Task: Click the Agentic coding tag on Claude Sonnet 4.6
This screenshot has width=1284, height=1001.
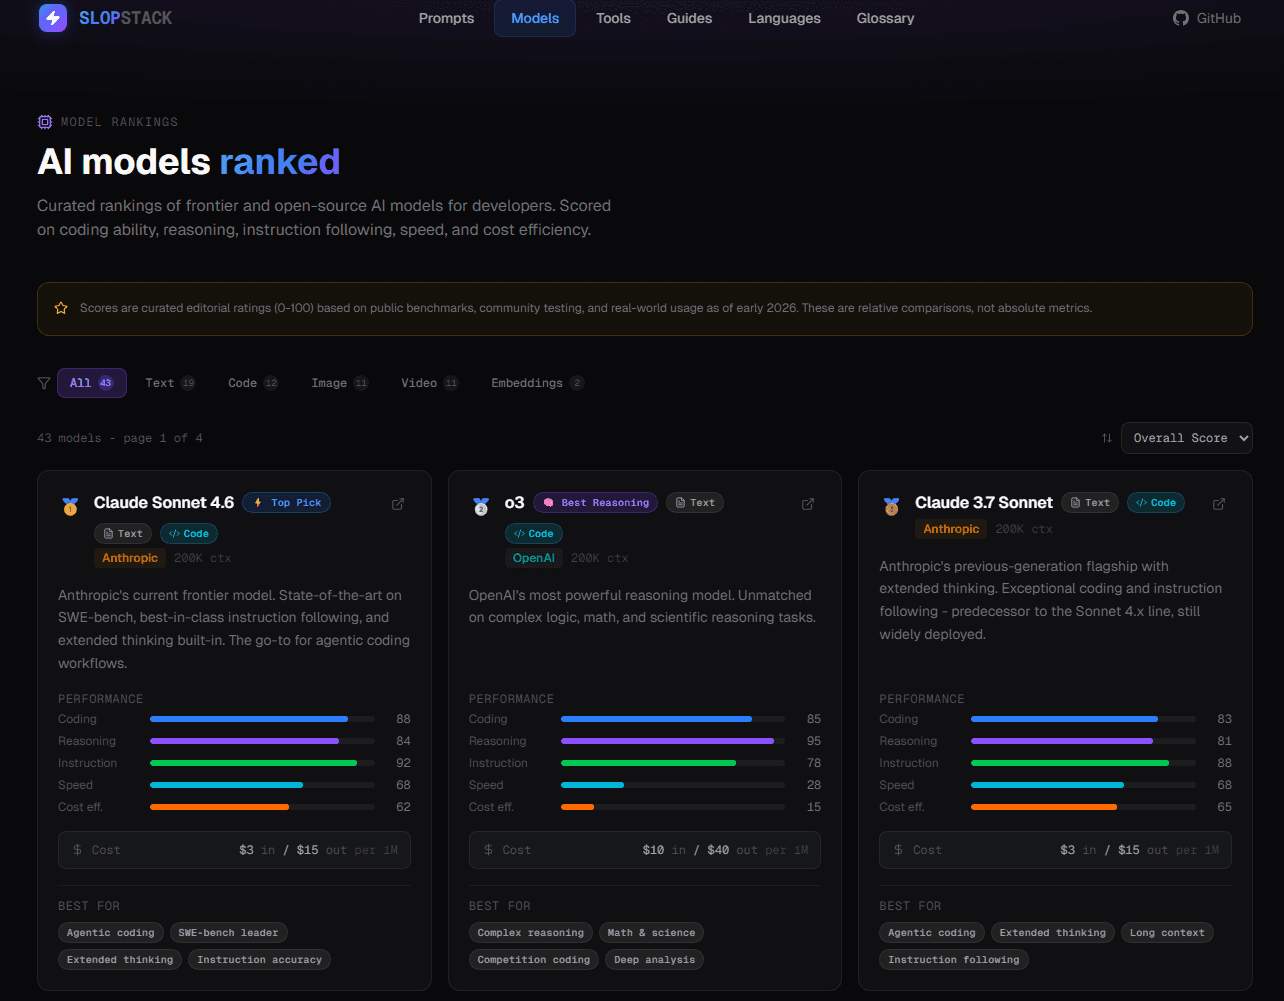Action: [110, 933]
